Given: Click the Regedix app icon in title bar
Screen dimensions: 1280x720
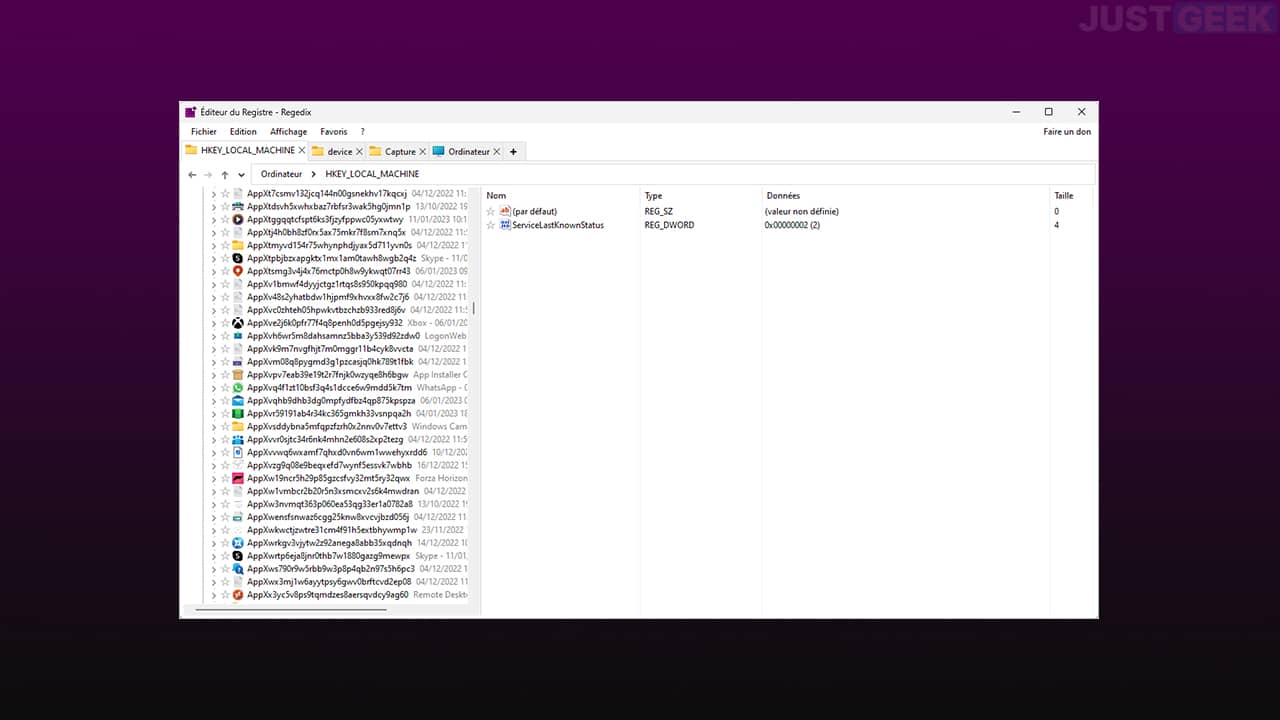Looking at the screenshot, I should pos(190,112).
